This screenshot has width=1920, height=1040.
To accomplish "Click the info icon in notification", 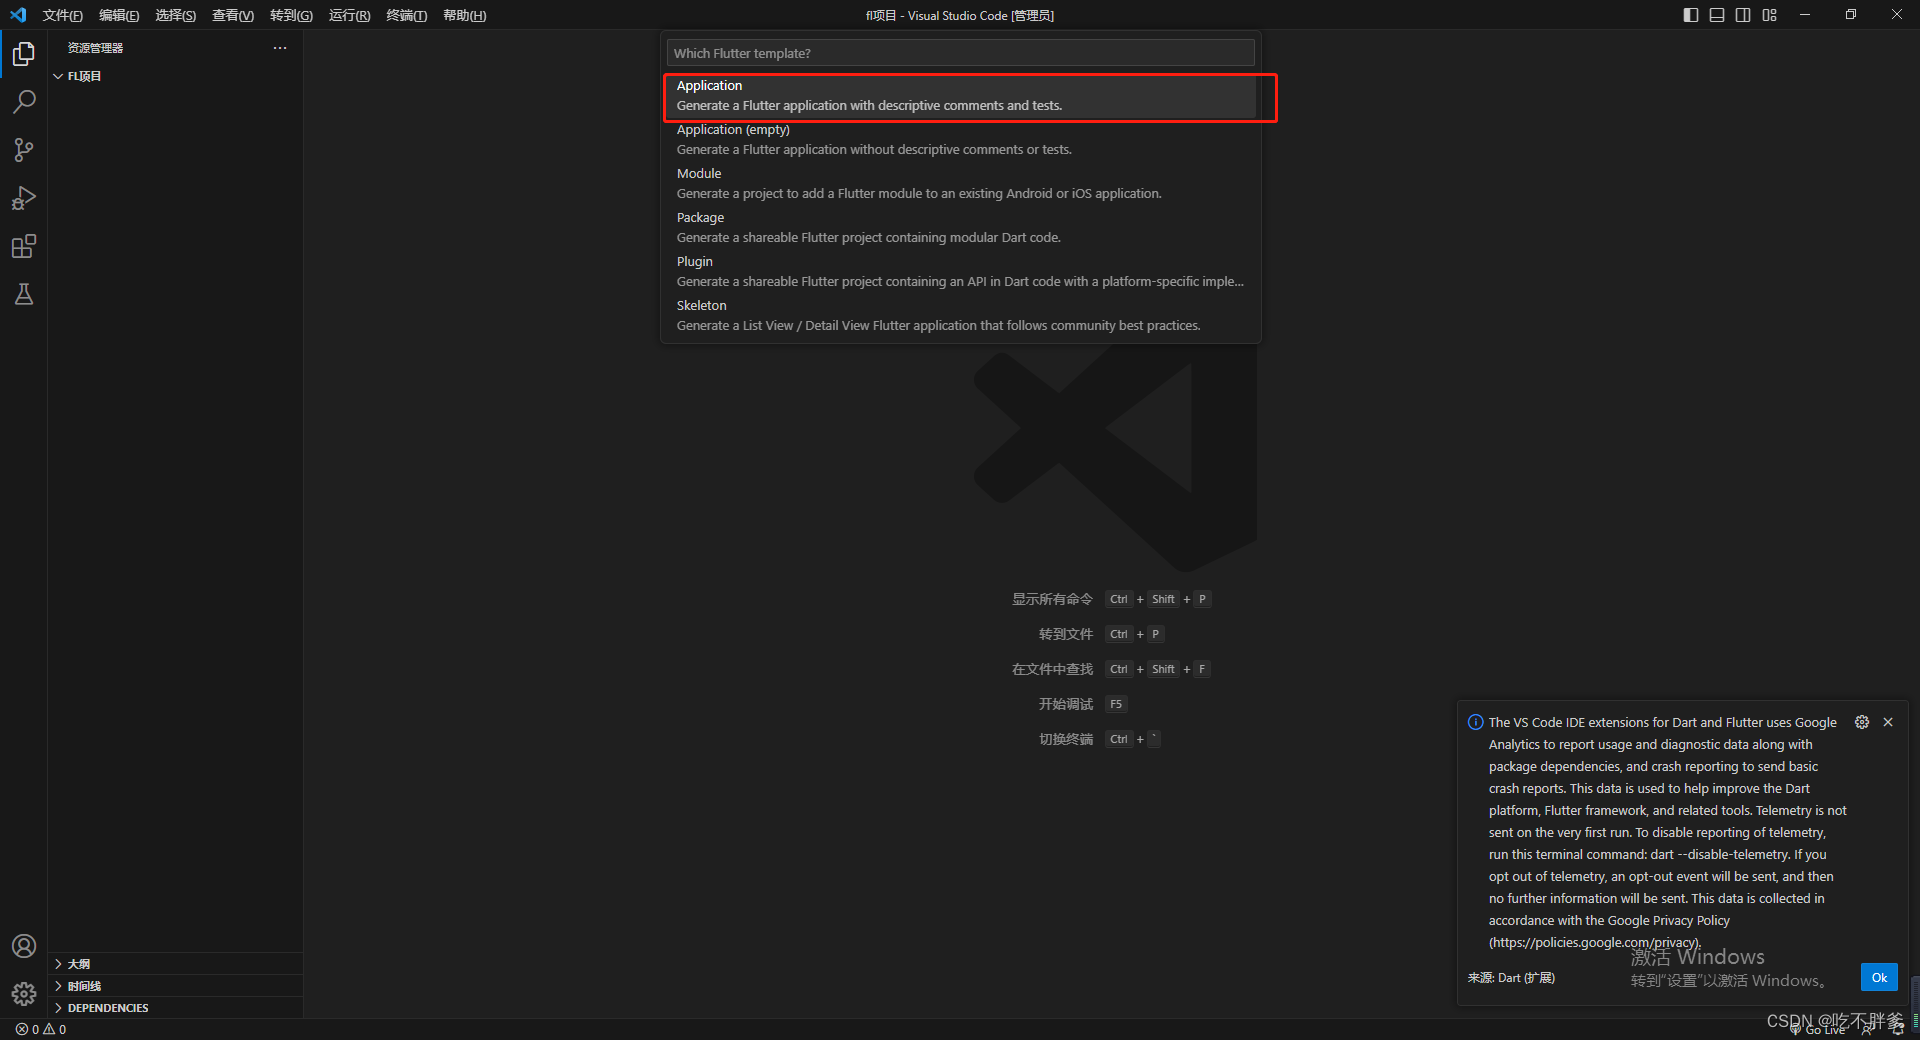I will [x=1475, y=722].
